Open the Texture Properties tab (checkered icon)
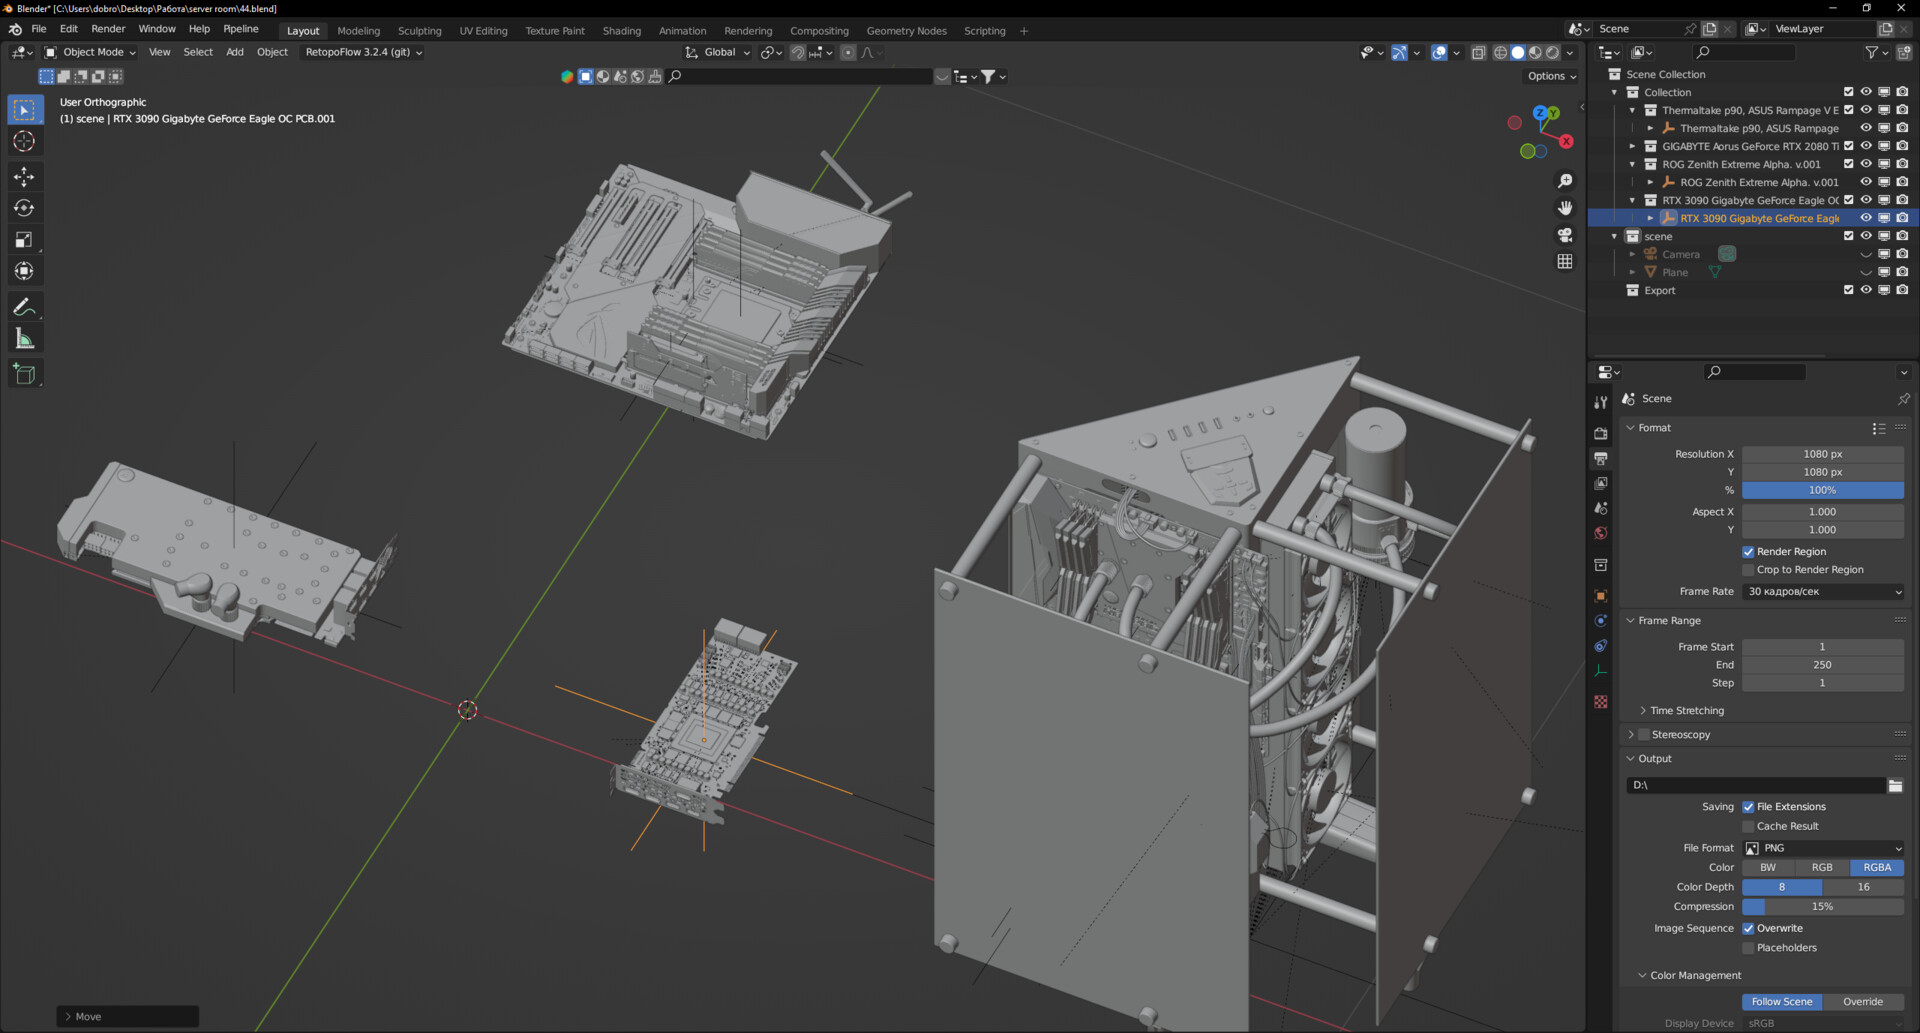 1600,702
